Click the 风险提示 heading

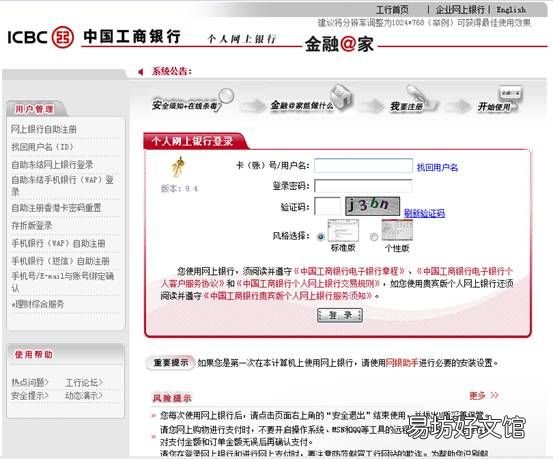coord(172,398)
